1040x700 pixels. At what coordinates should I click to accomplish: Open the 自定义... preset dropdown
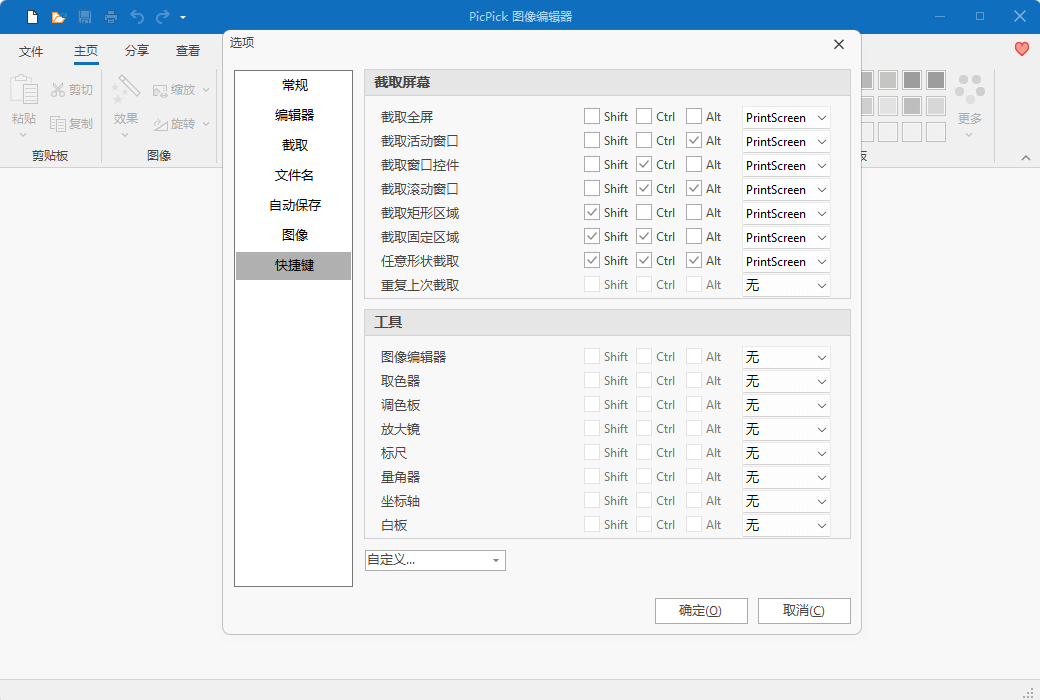click(x=435, y=560)
